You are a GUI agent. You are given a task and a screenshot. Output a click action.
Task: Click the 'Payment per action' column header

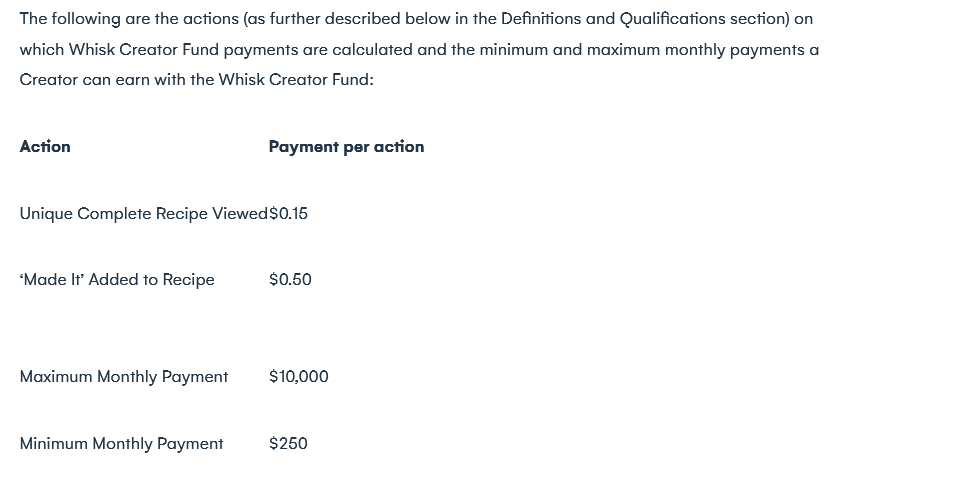346,147
